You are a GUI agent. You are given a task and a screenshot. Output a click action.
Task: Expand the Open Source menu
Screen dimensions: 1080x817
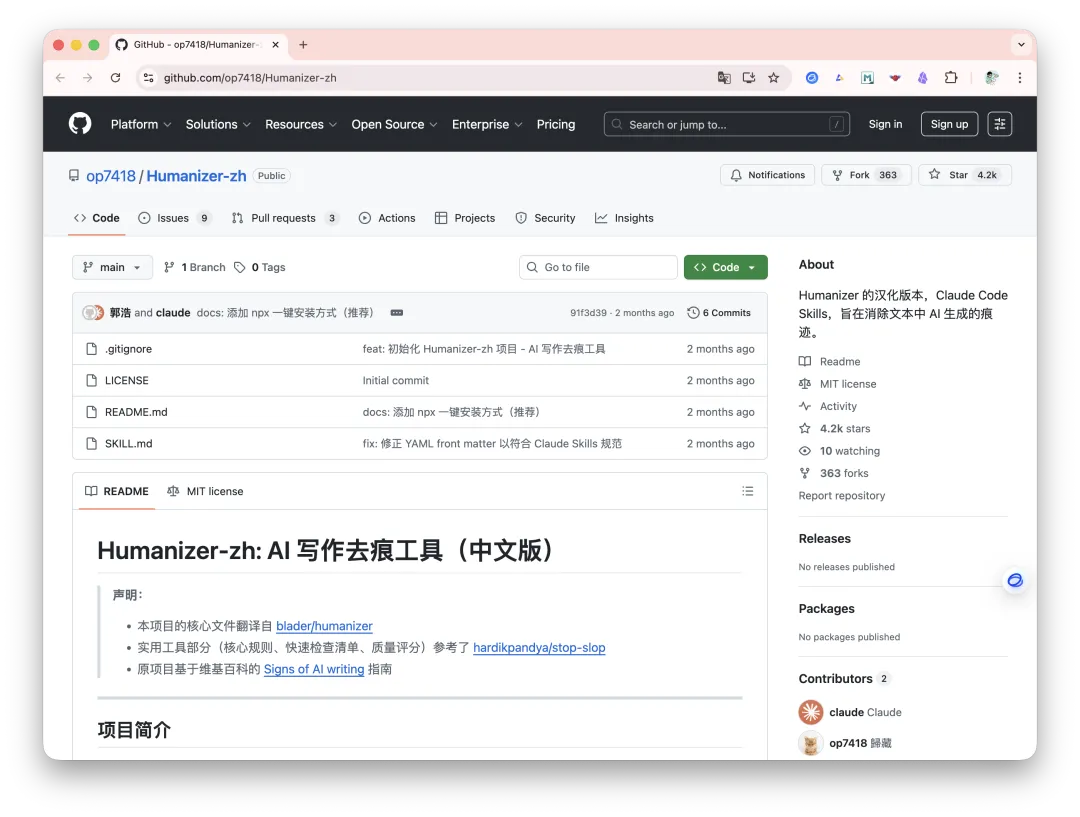[394, 124]
